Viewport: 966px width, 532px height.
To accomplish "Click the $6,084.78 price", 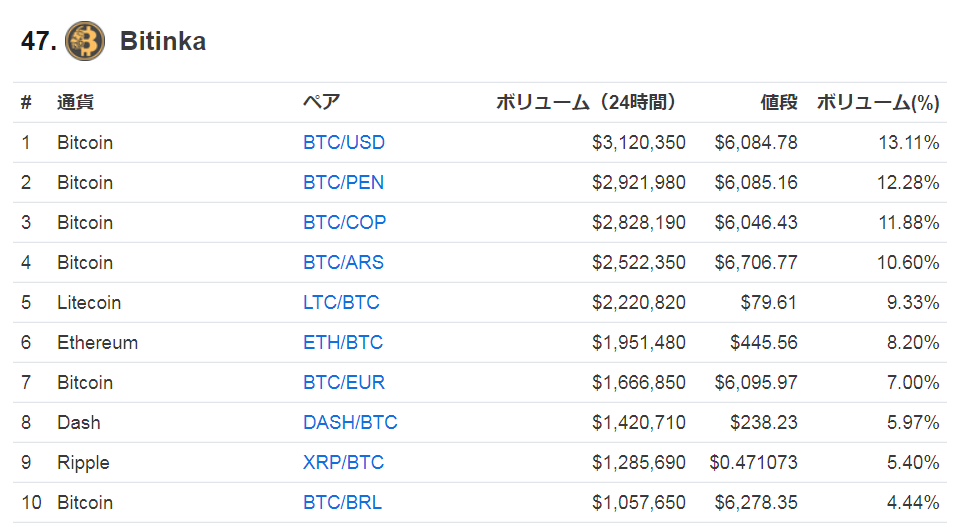I will [x=756, y=142].
